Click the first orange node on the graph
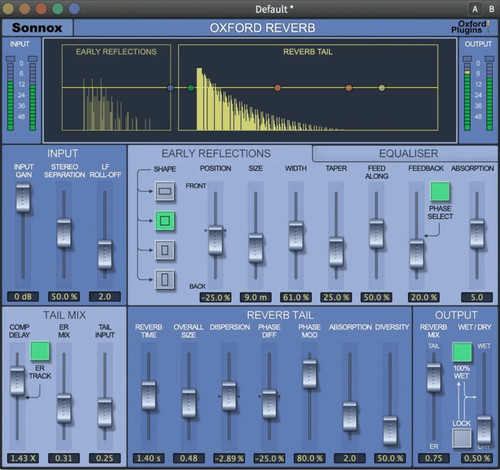Screen dimensions: 500x470 coord(277,88)
